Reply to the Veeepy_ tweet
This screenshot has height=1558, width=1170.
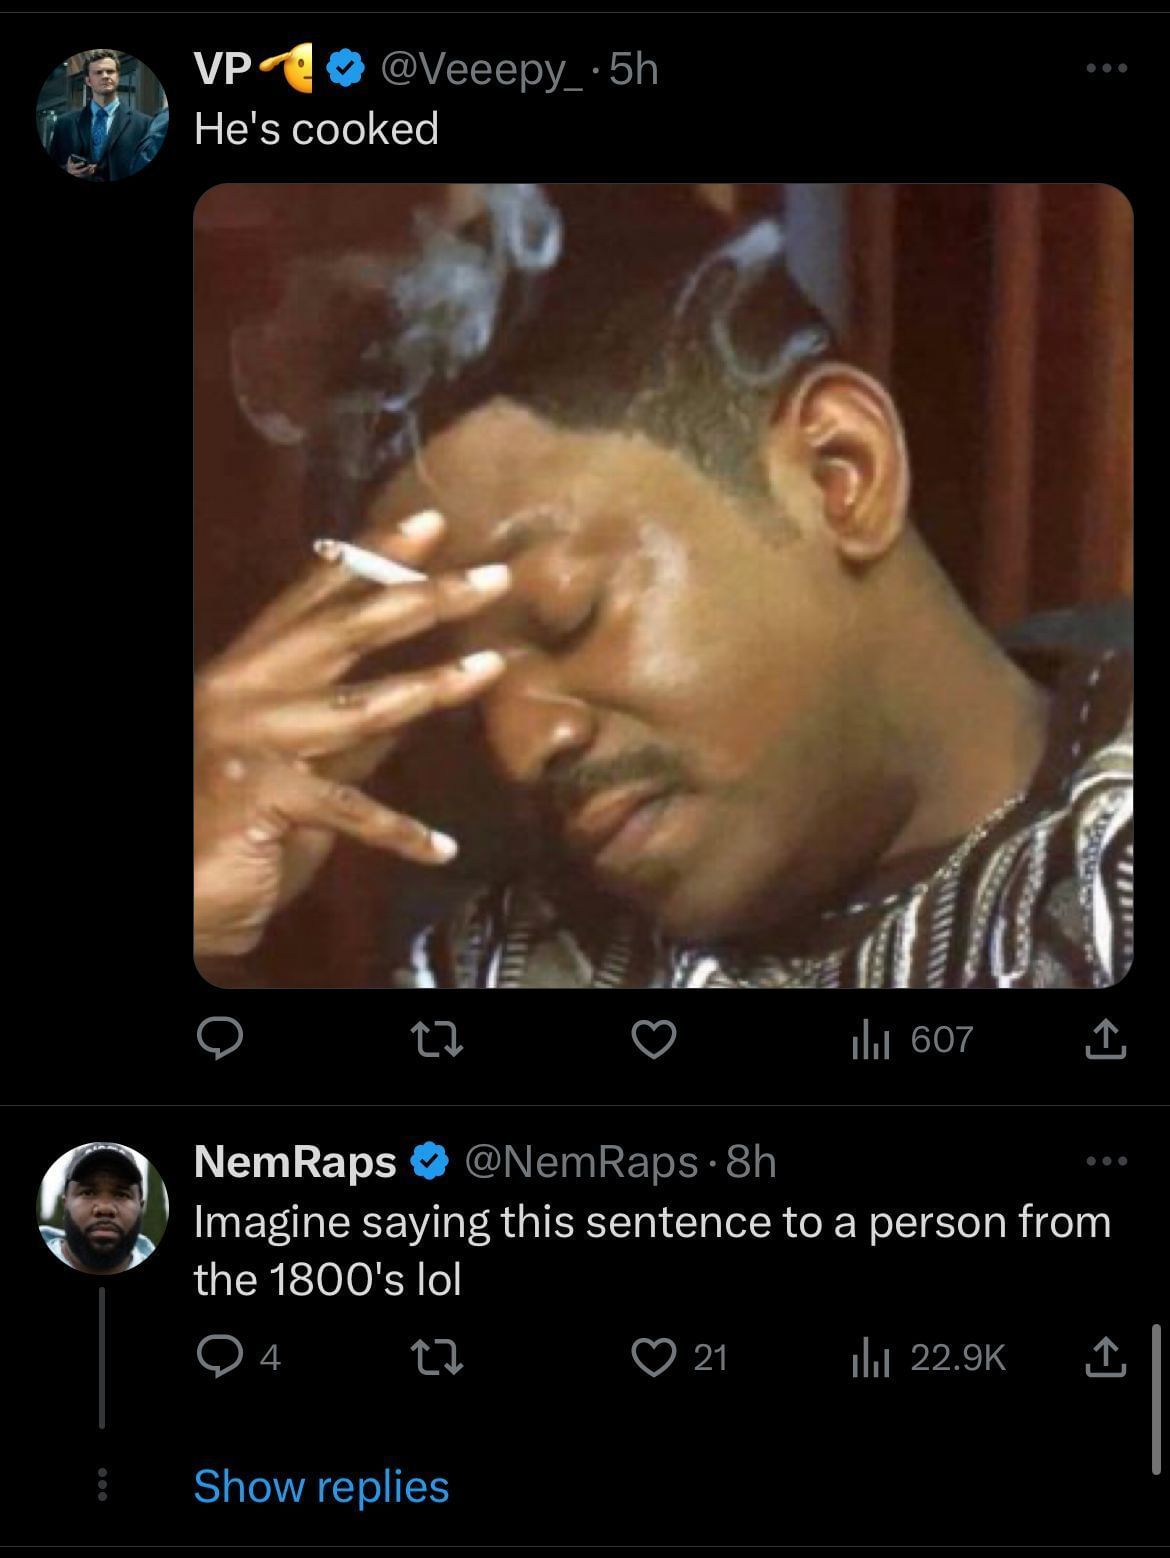217,1040
